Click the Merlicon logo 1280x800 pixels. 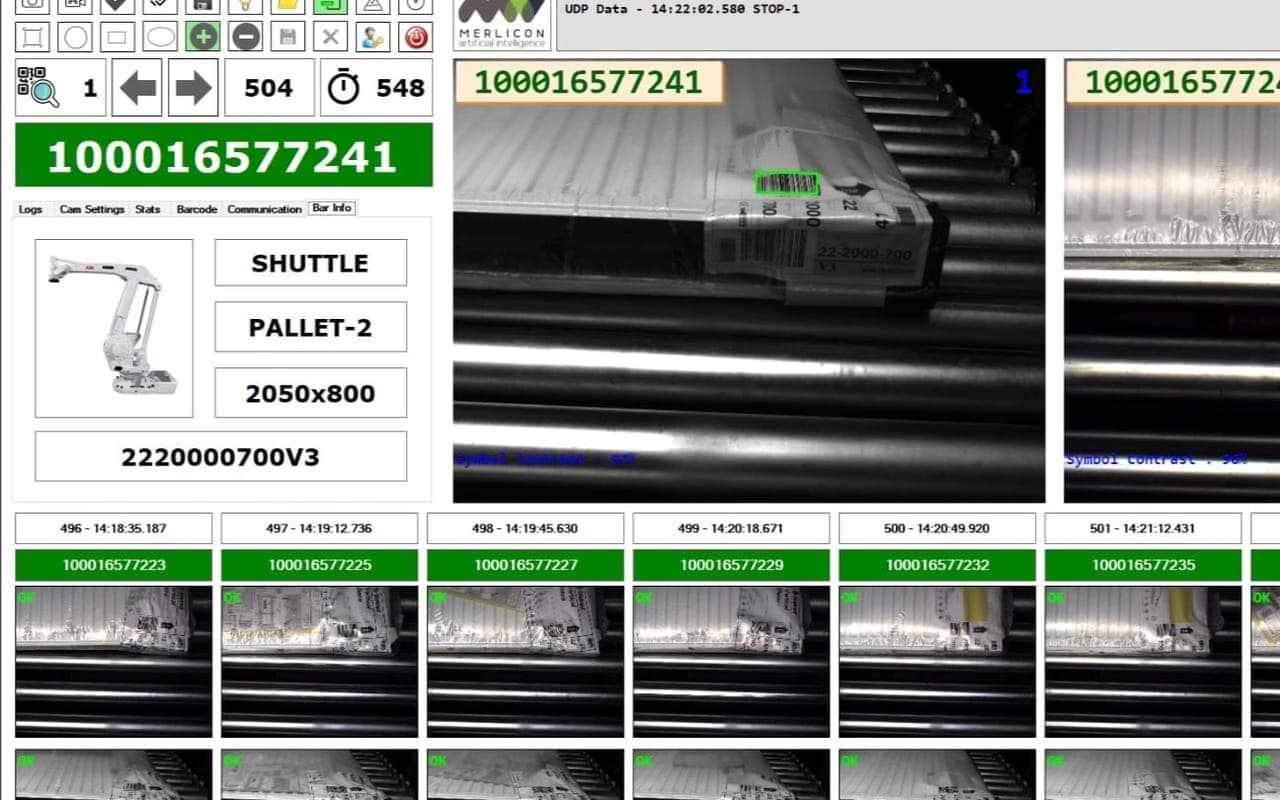502,24
